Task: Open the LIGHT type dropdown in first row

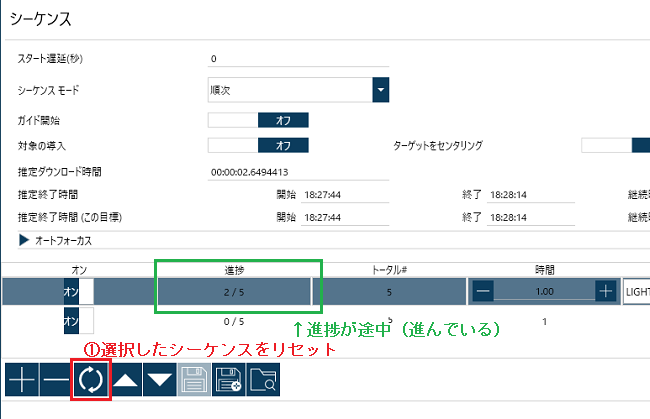Action: pos(636,292)
